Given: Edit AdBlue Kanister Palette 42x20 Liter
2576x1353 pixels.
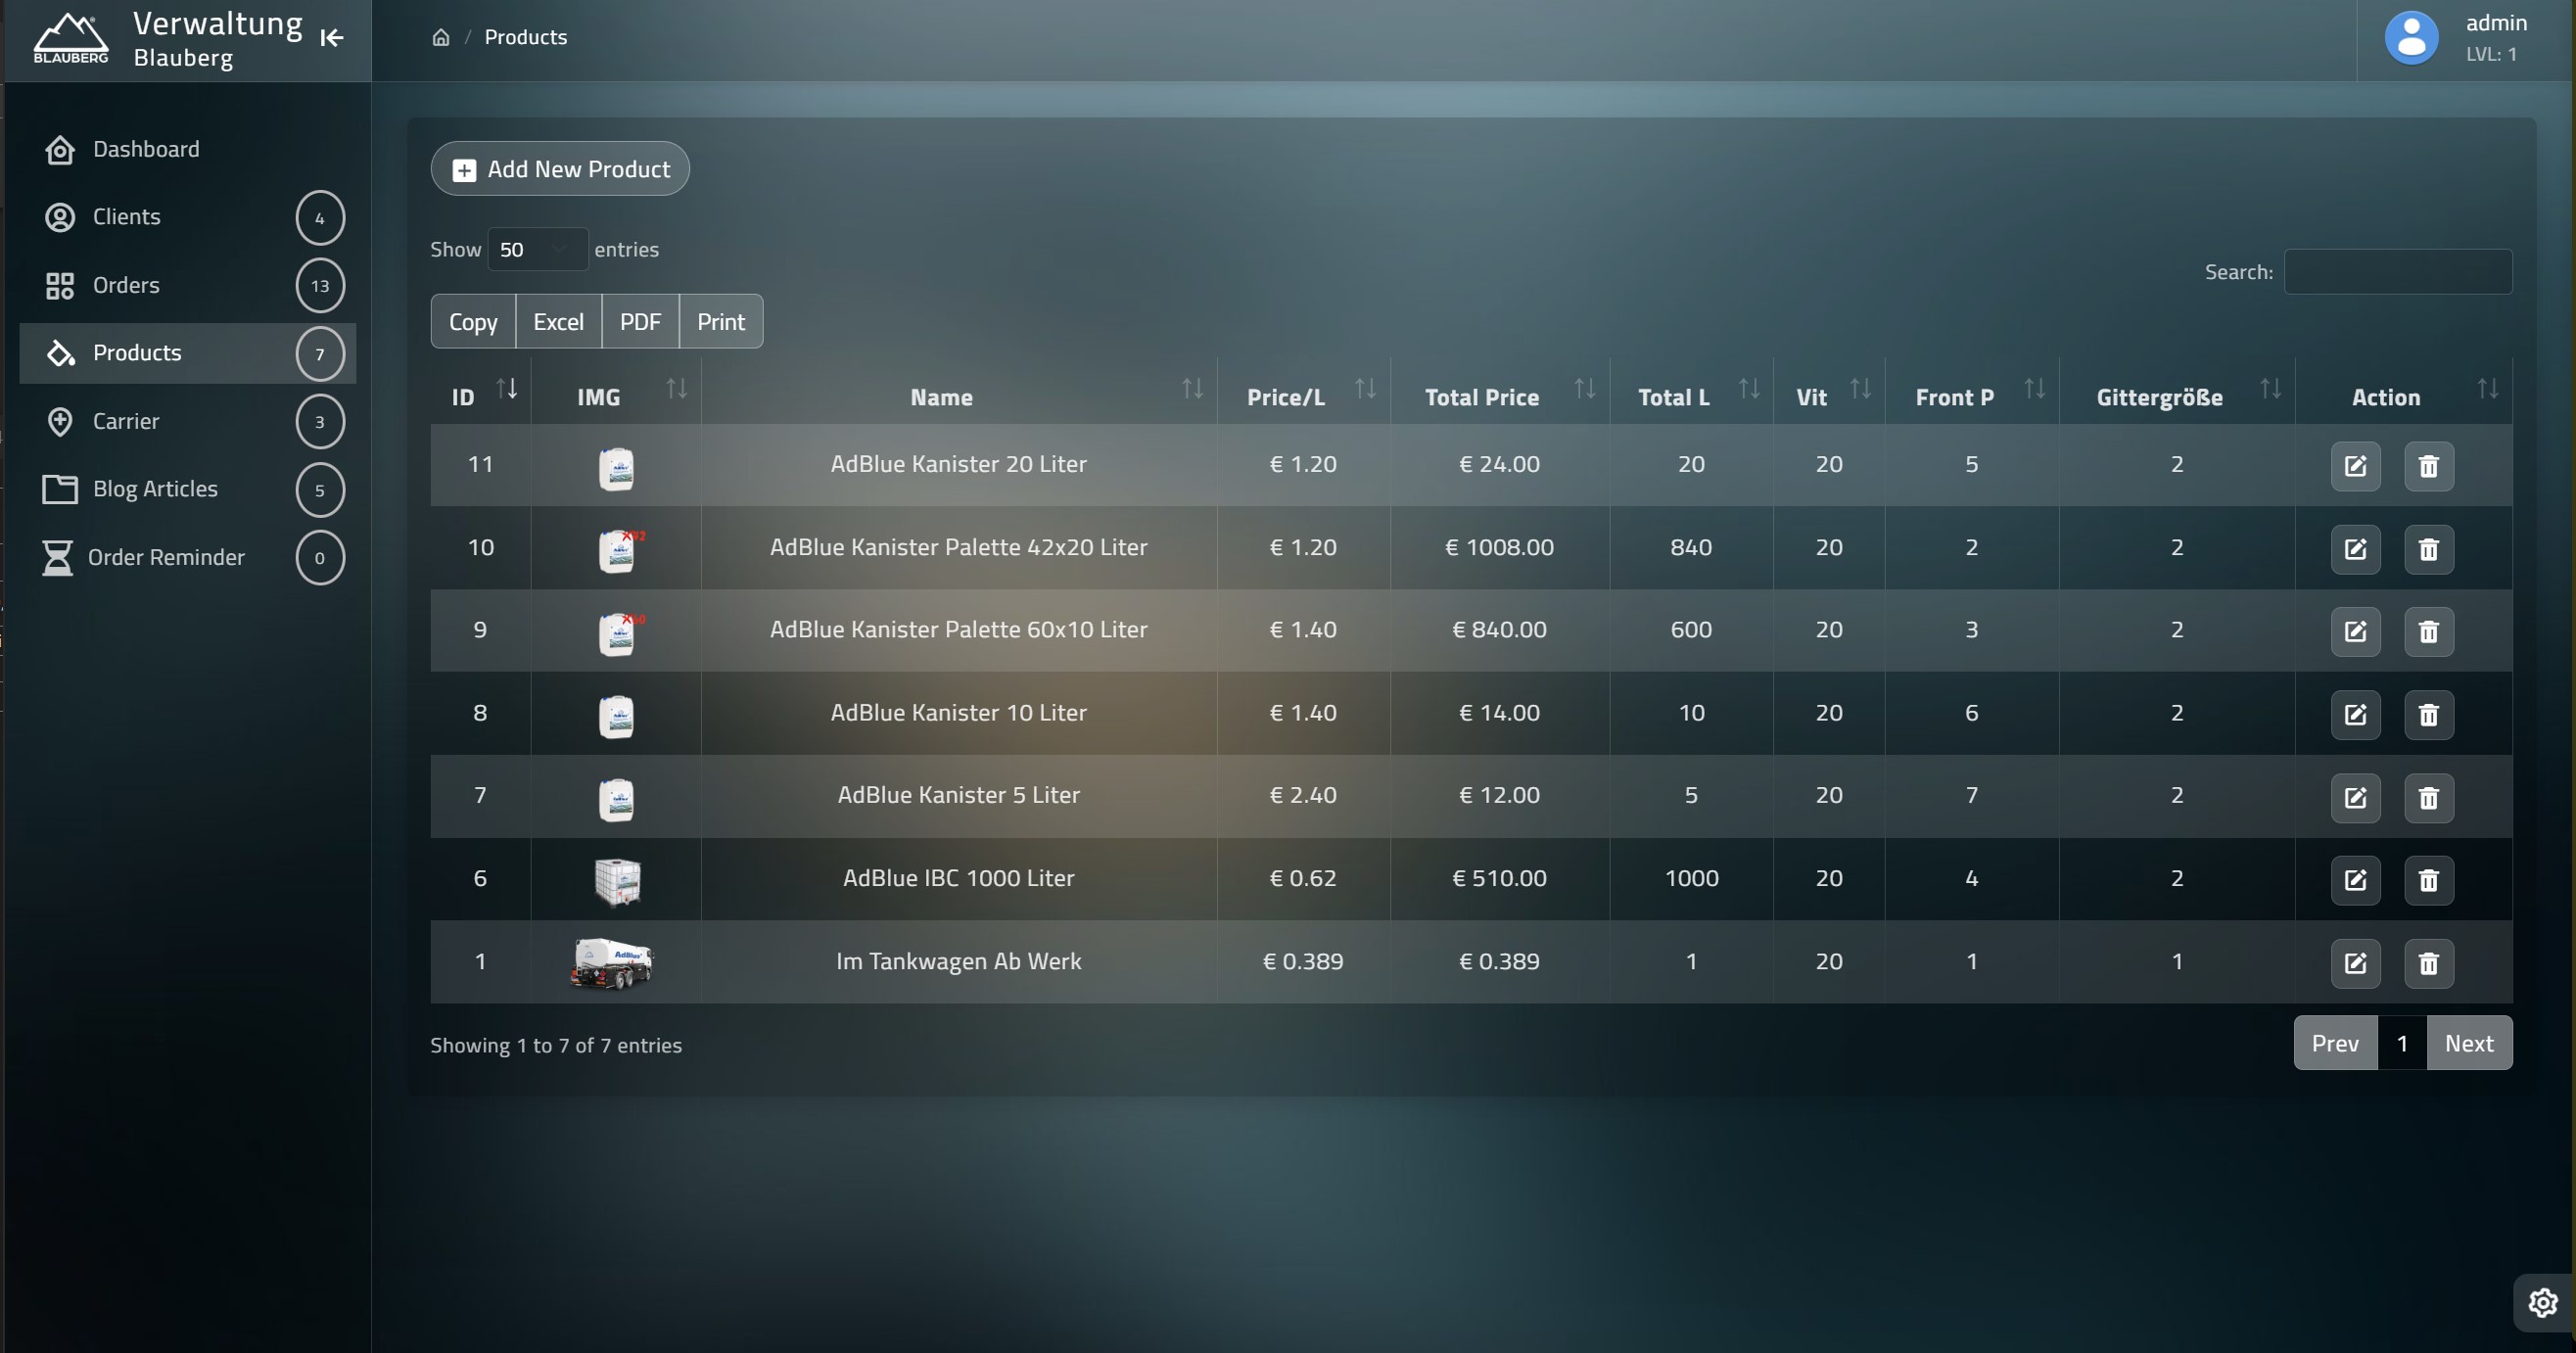Looking at the screenshot, I should coord(2355,549).
